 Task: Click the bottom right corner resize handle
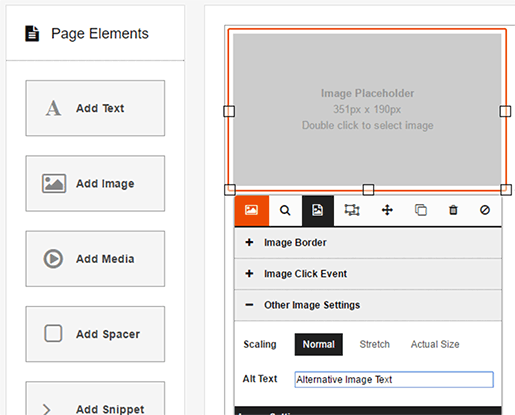506,190
